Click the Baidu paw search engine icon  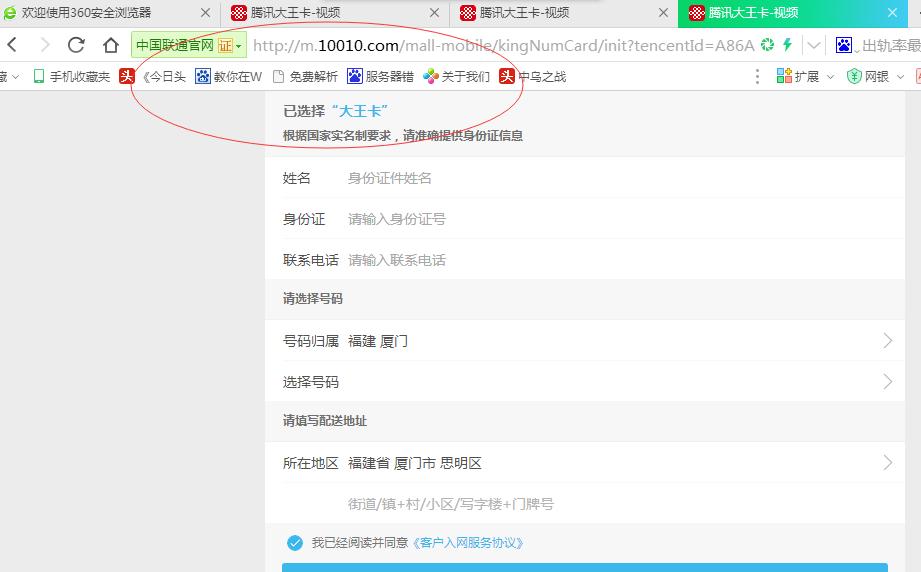(844, 45)
